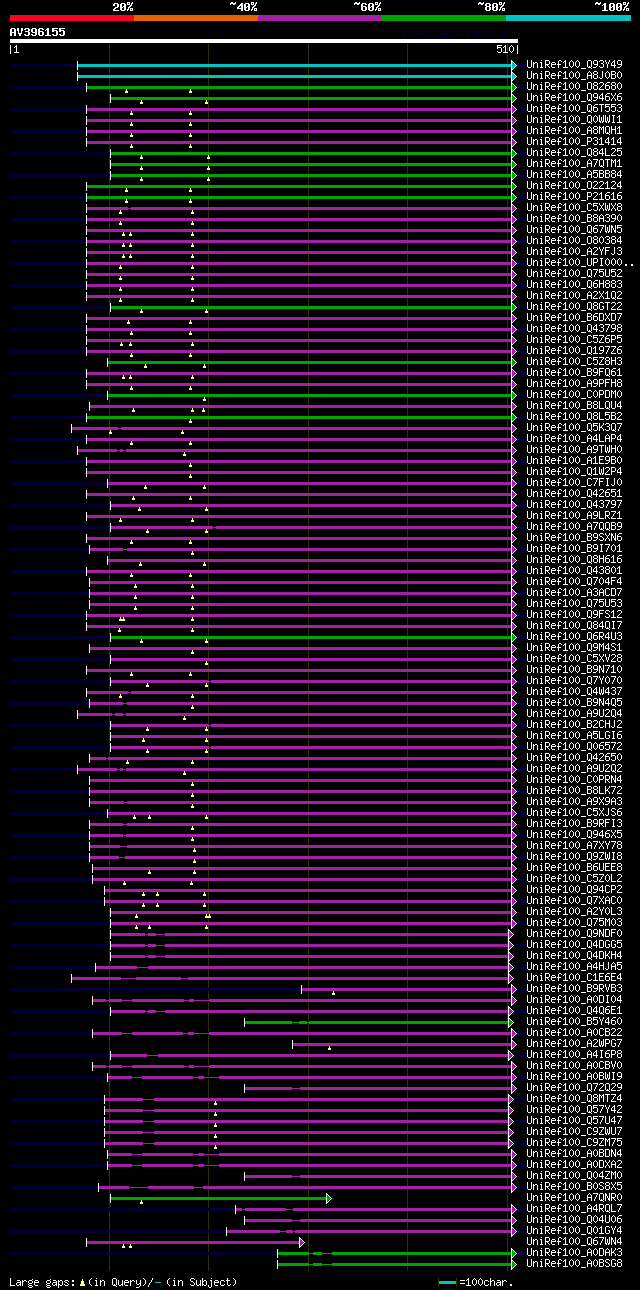
Task: Select entry UniRef100_Q8GT22
Action: pos(574,306)
